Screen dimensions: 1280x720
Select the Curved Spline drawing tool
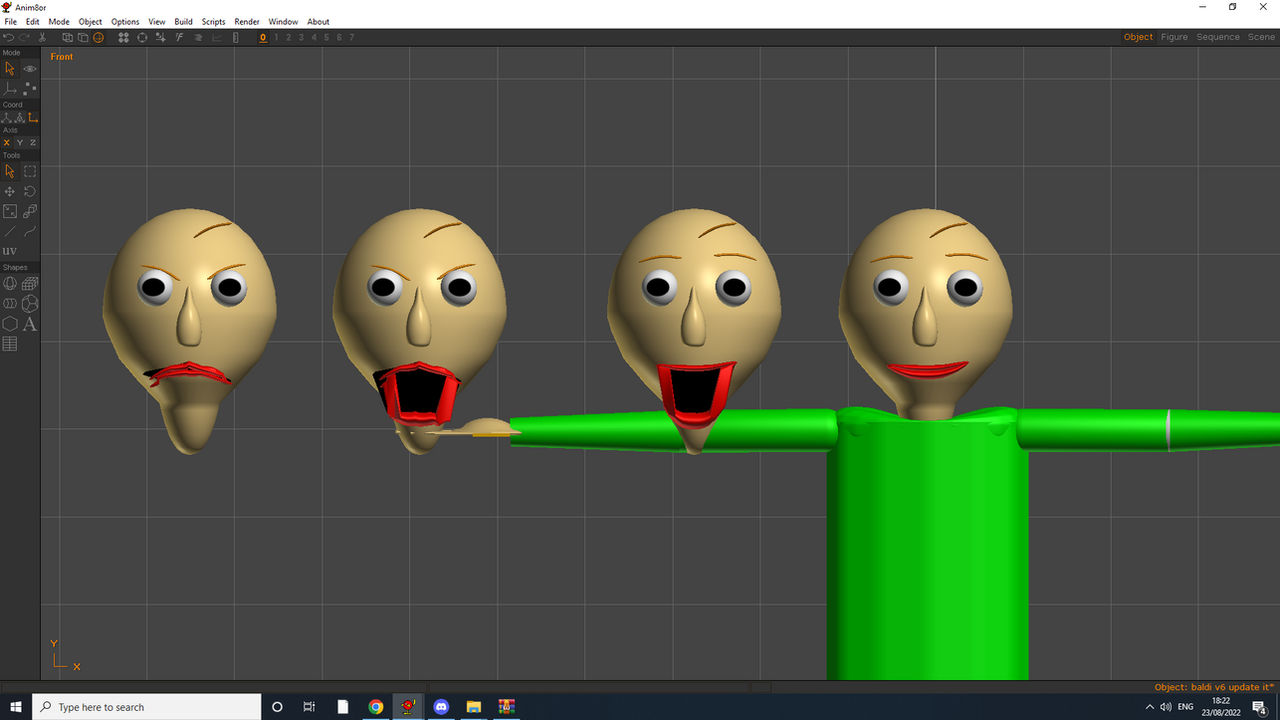(30, 232)
